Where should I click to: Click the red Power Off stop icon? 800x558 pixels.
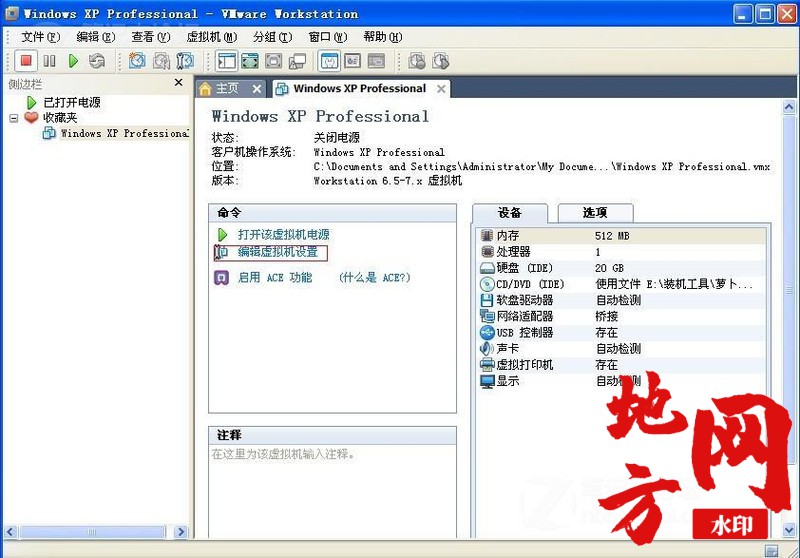tap(26, 61)
